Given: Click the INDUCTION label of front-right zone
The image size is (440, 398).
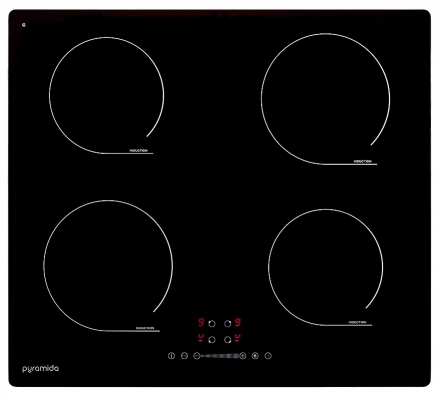Looking at the screenshot, I should [x=357, y=322].
